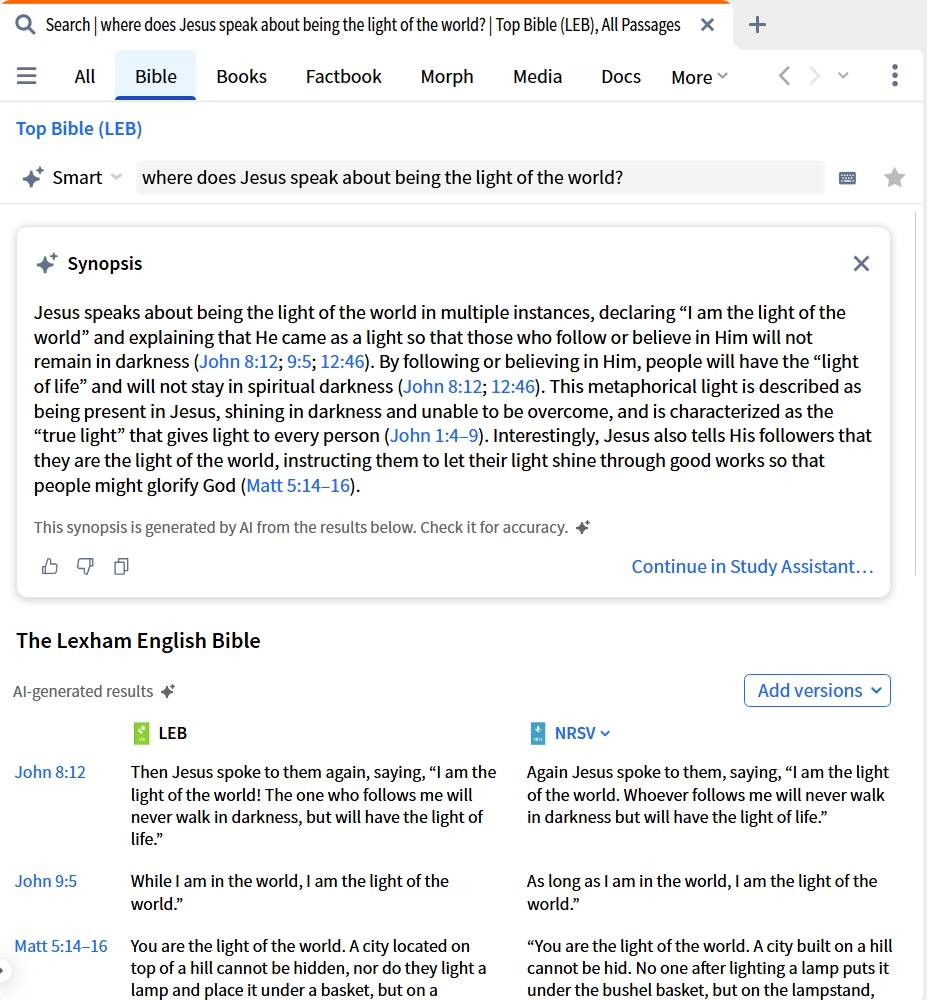Screen dimensions: 927x1000
Task: Click the results panel vertical scrollbar
Action: 917,395
